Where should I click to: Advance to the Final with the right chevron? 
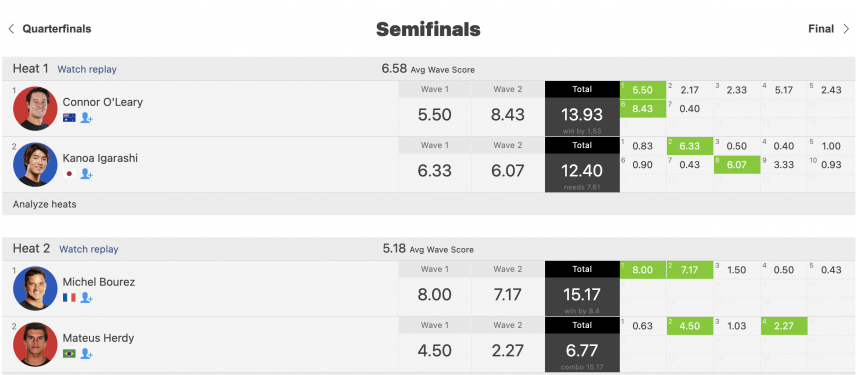[846, 29]
